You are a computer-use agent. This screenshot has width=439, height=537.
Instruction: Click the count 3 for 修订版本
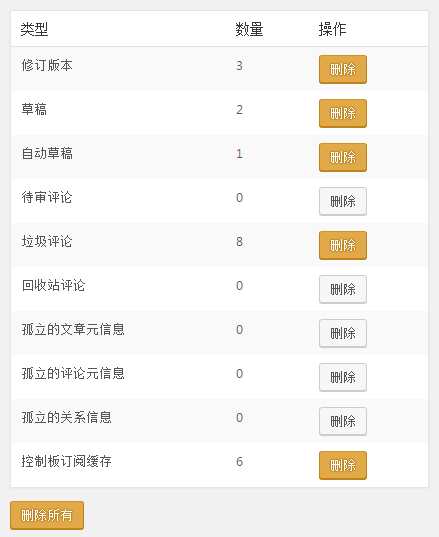(239, 65)
